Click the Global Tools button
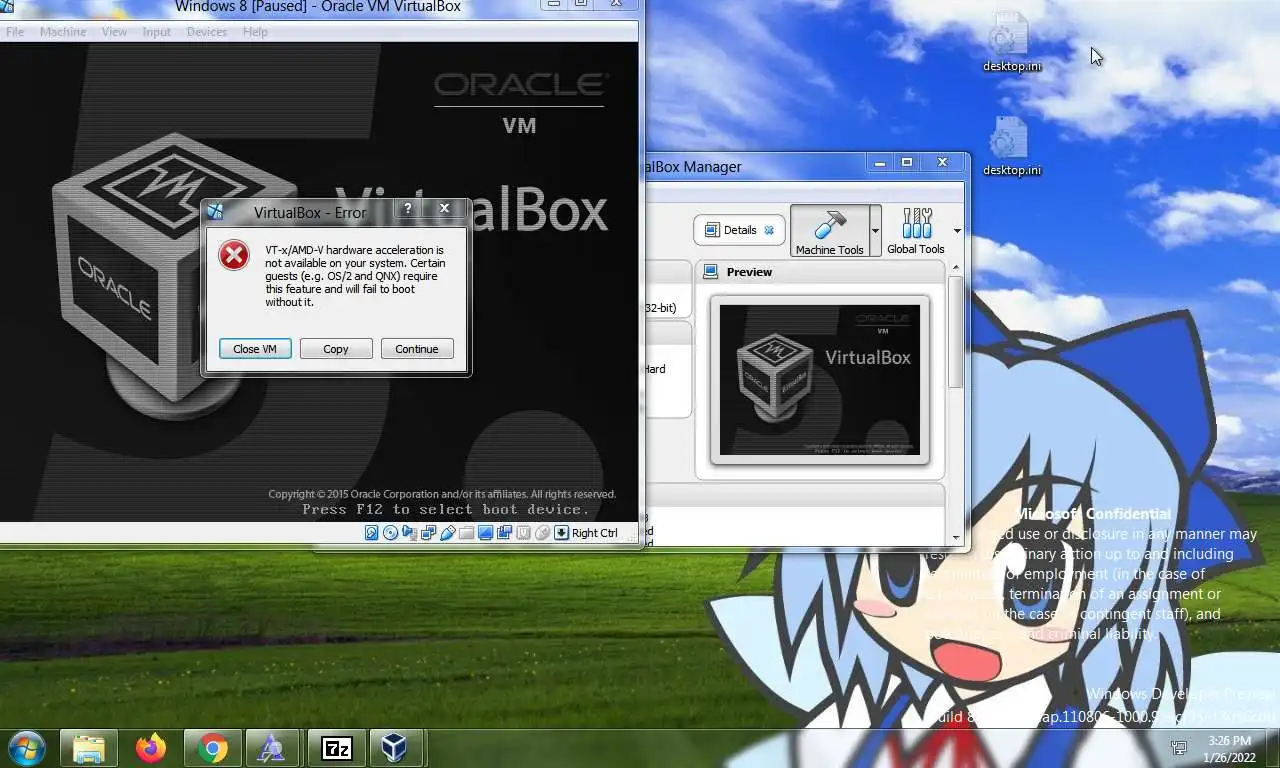Image resolution: width=1280 pixels, height=768 pixels. click(x=915, y=231)
